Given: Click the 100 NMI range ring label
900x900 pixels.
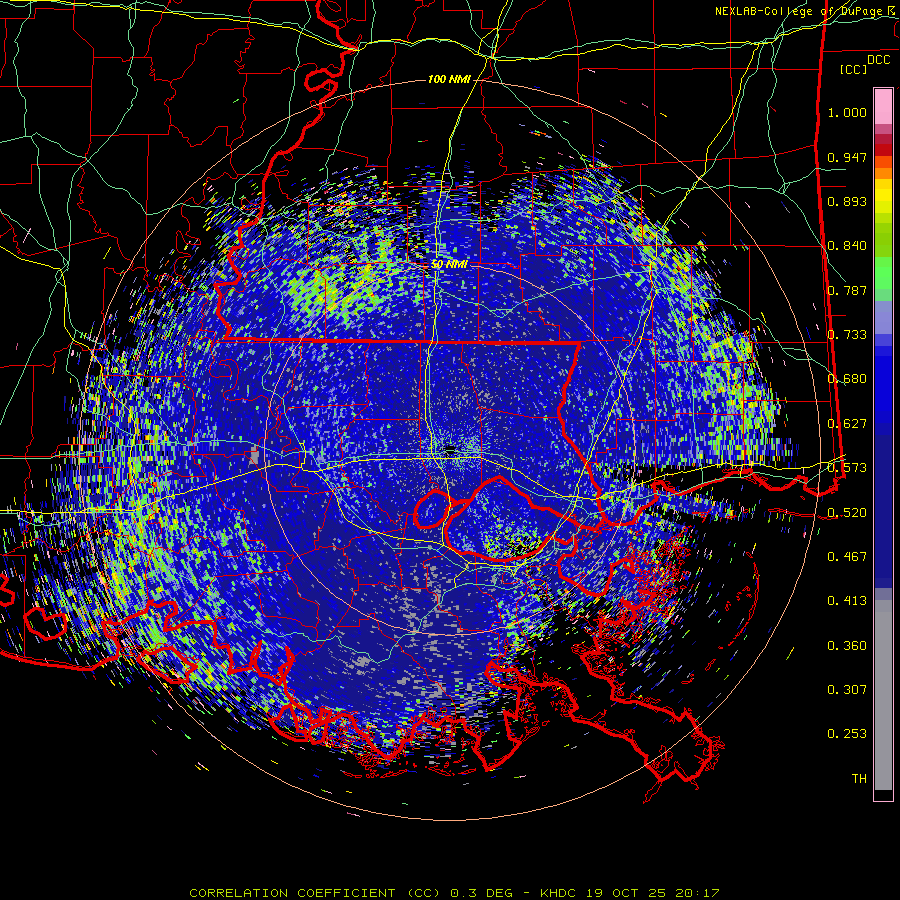Looking at the screenshot, I should click(449, 79).
